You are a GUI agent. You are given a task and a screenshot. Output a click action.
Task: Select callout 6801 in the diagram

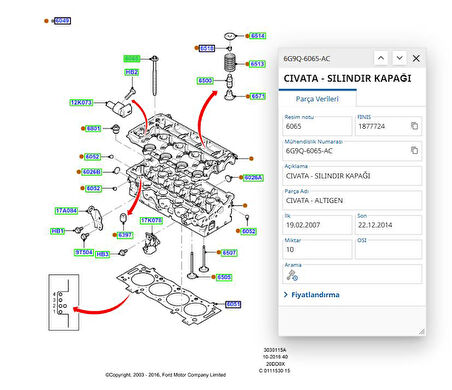coord(93,128)
